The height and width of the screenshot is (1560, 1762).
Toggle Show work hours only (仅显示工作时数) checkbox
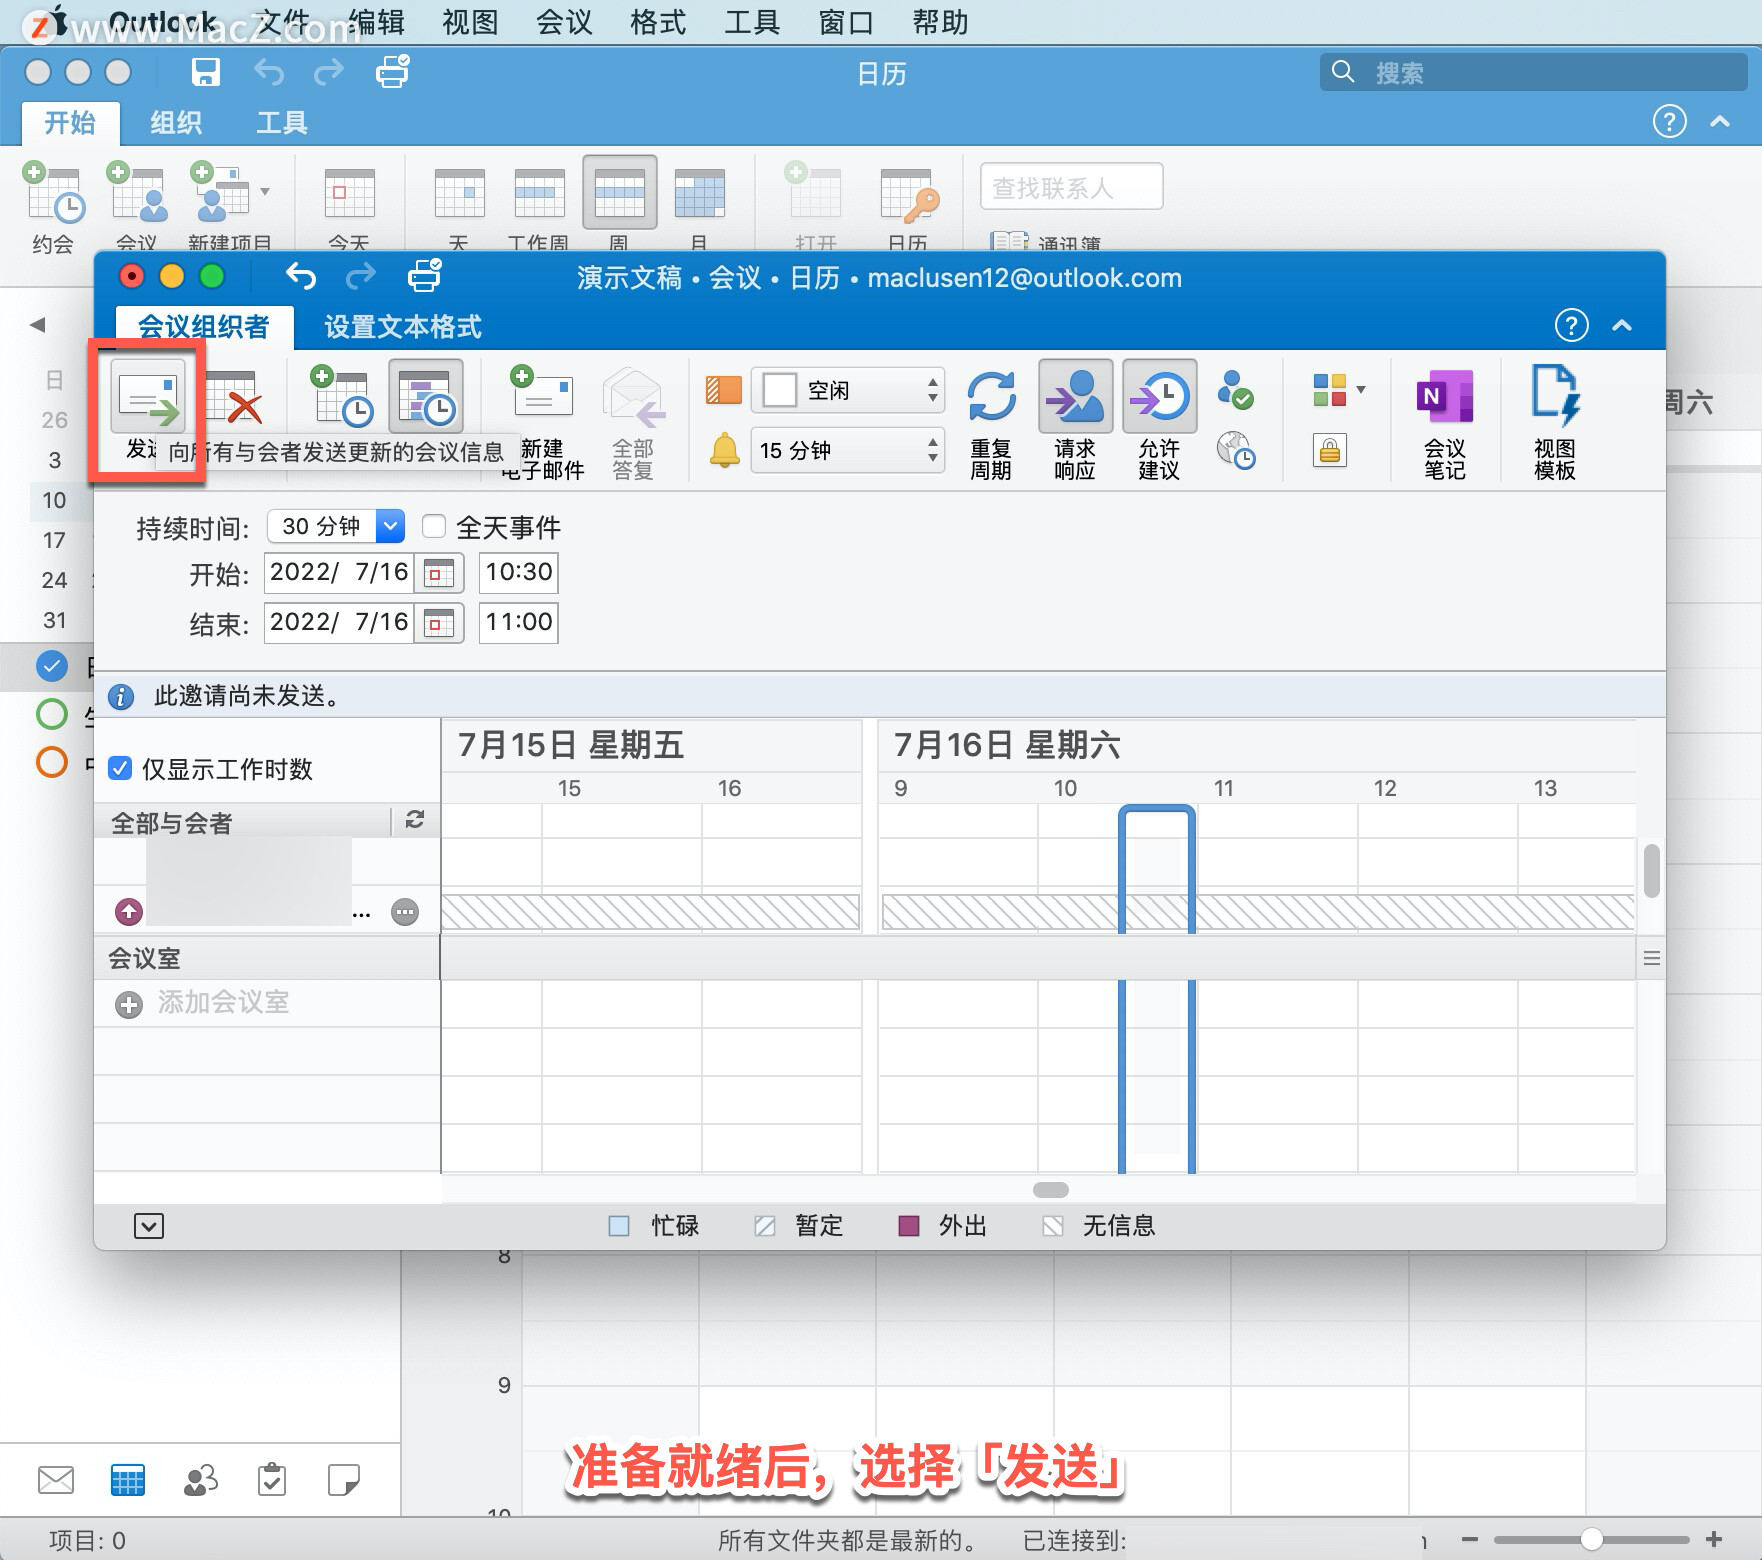[x=120, y=768]
